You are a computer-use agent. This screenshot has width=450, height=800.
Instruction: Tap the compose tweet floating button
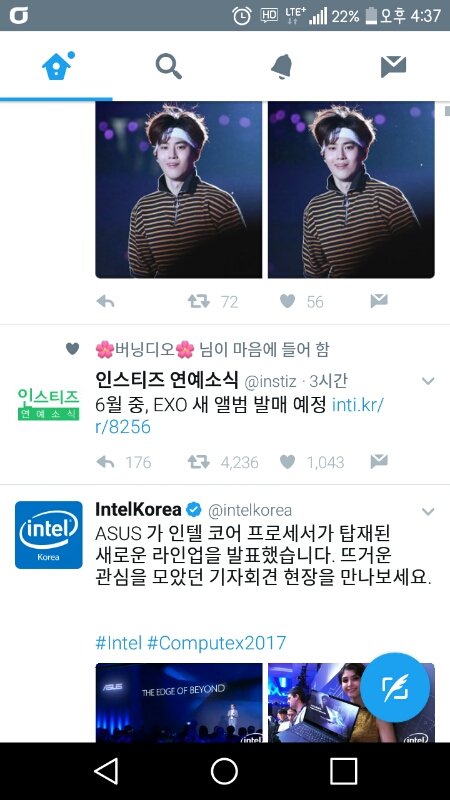[395, 687]
